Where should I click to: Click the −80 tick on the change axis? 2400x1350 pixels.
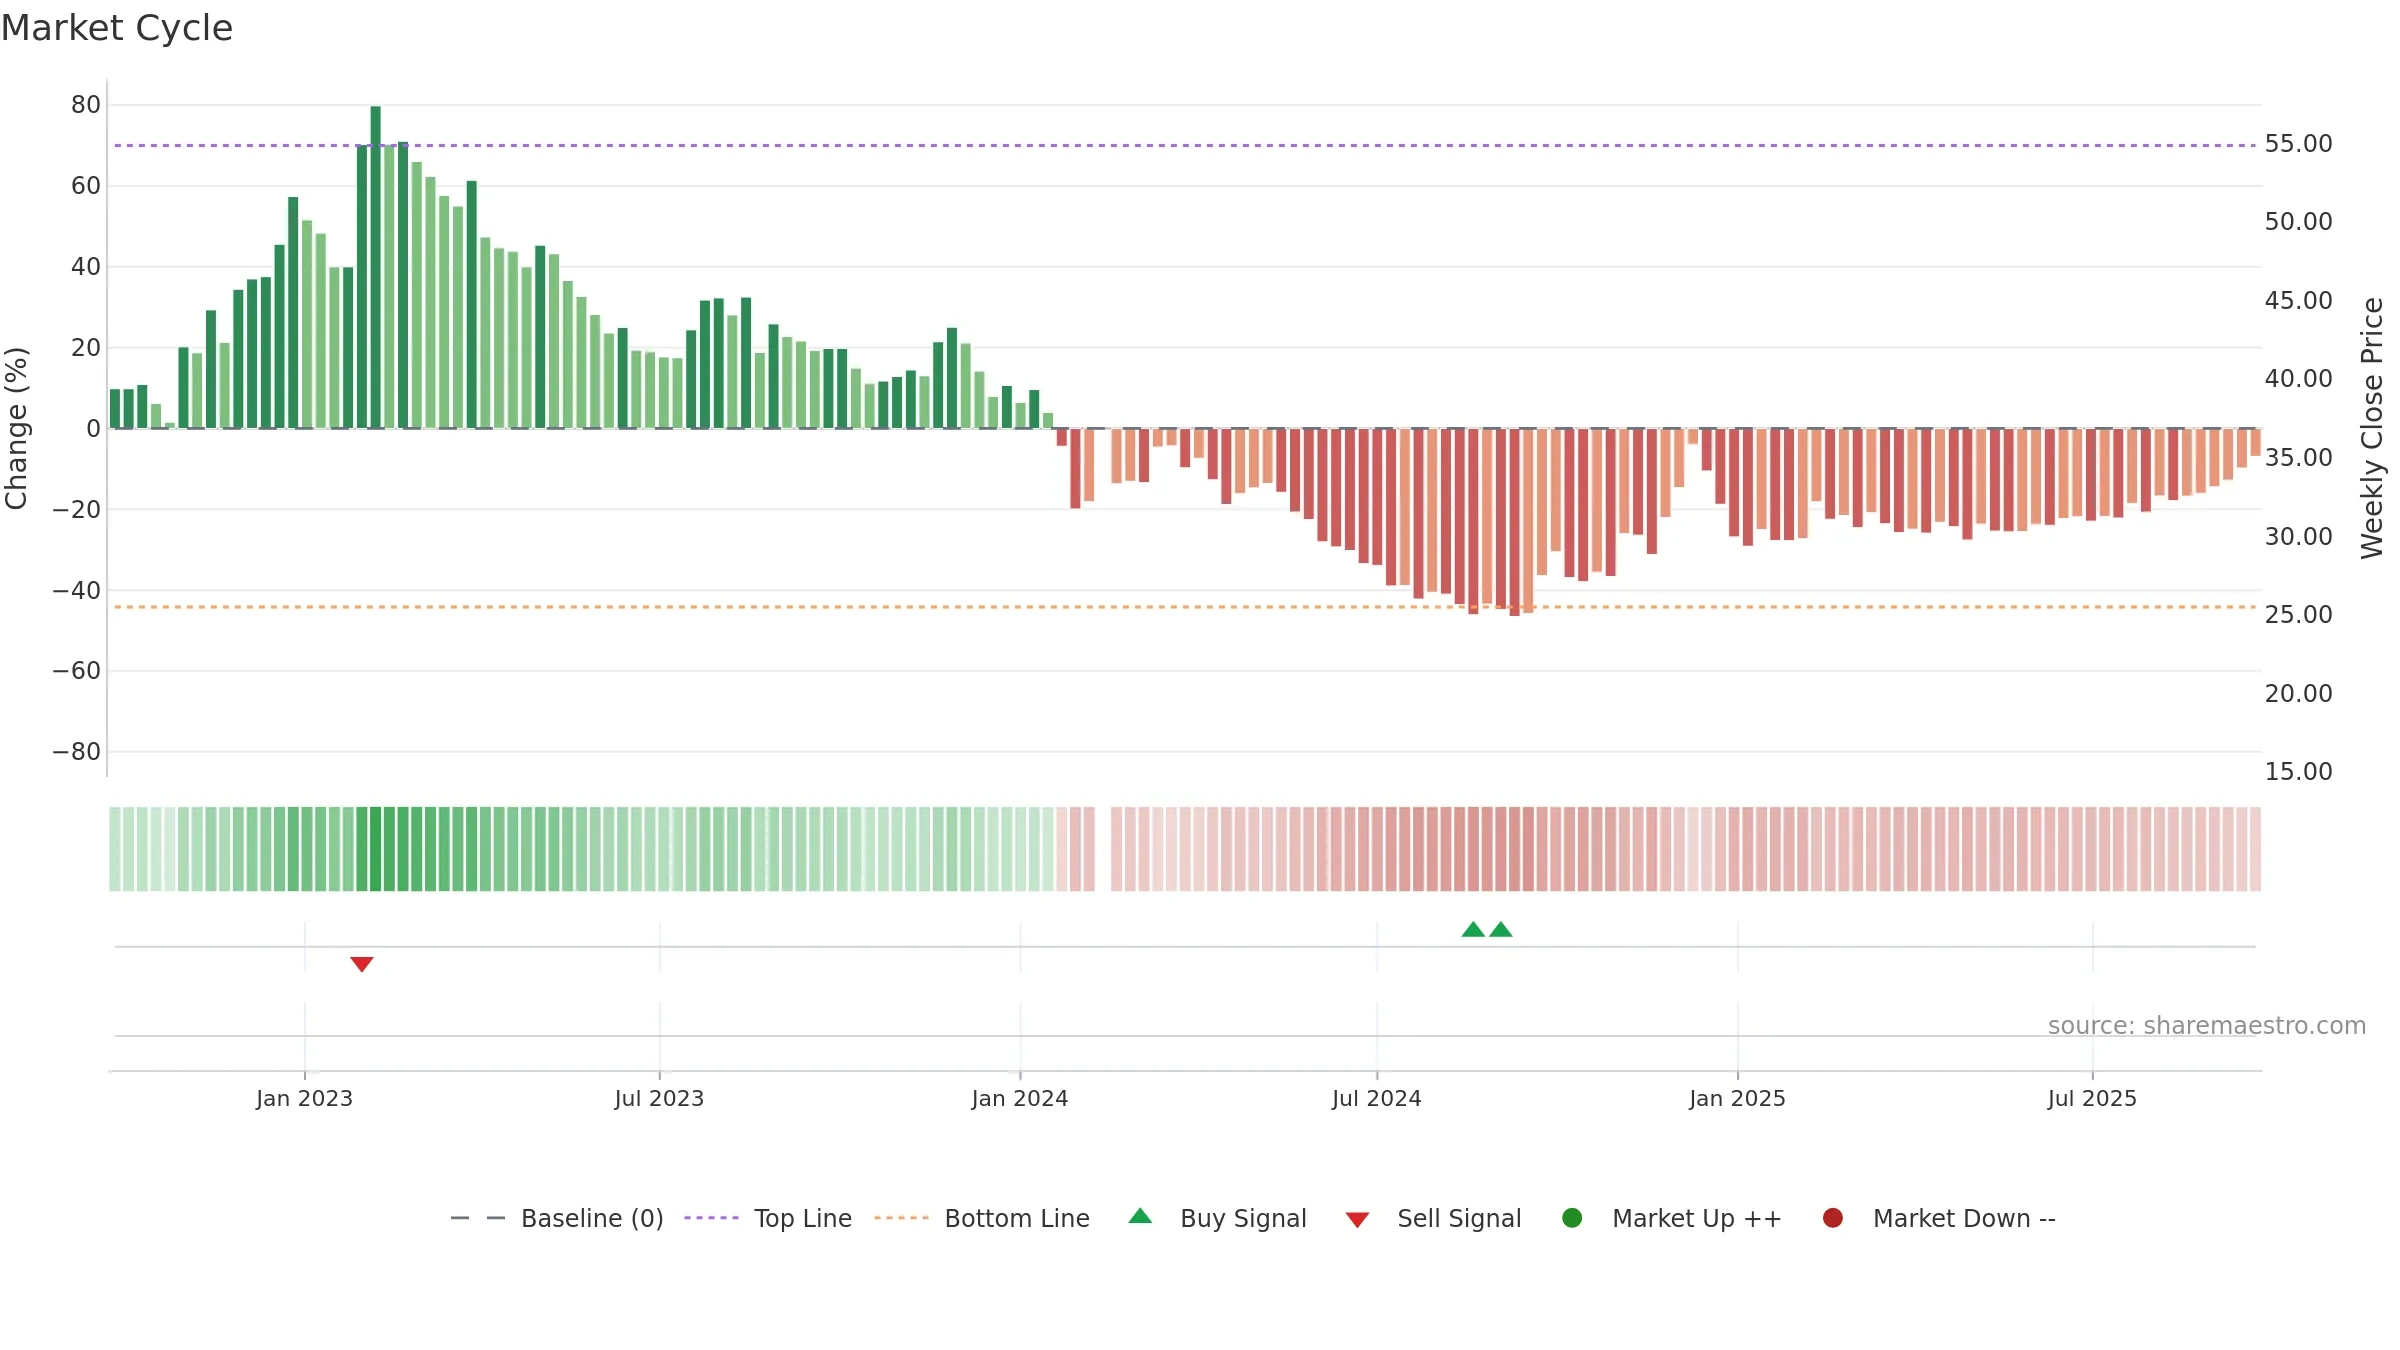77,752
